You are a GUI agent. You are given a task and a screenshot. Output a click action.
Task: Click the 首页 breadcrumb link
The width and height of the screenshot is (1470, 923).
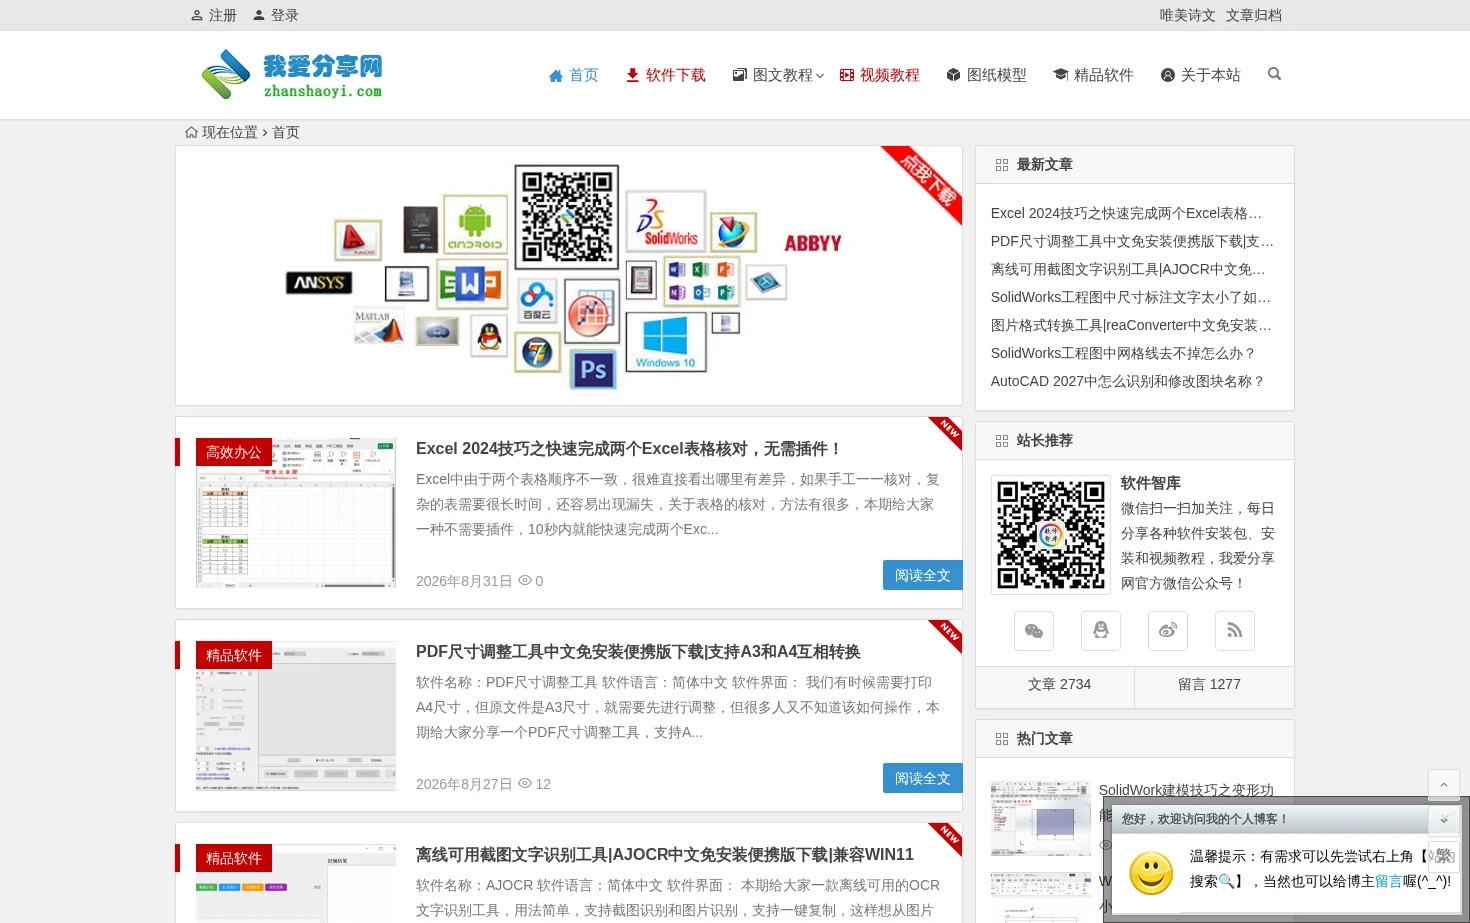[x=286, y=132]
